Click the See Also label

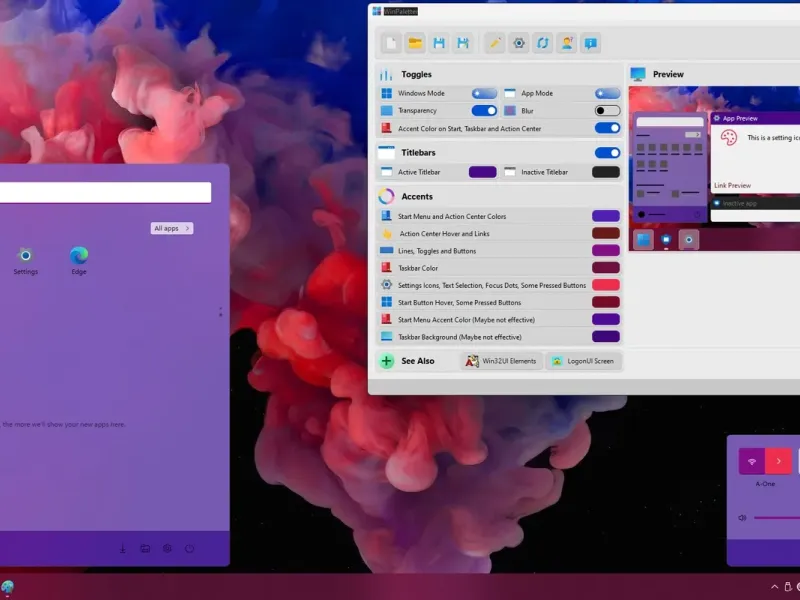(418, 361)
